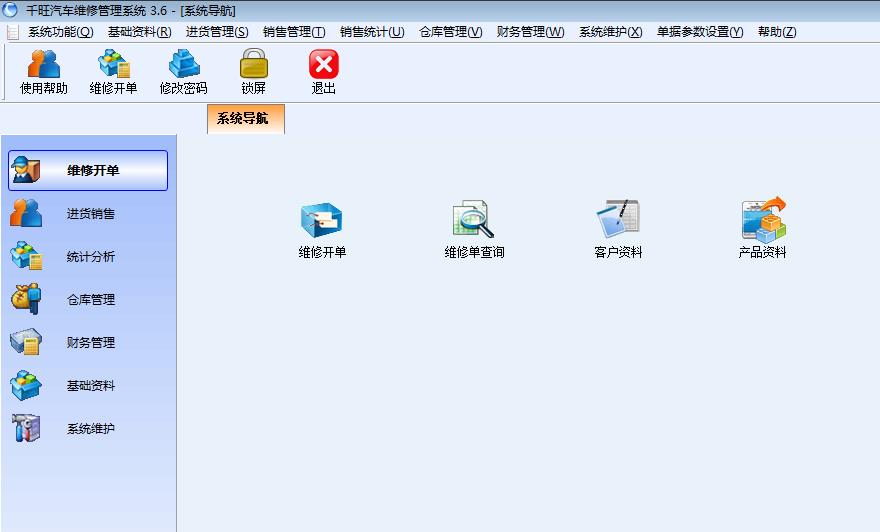Open 客户资料 from the navigation panel
The width and height of the screenshot is (880, 532).
618,230
